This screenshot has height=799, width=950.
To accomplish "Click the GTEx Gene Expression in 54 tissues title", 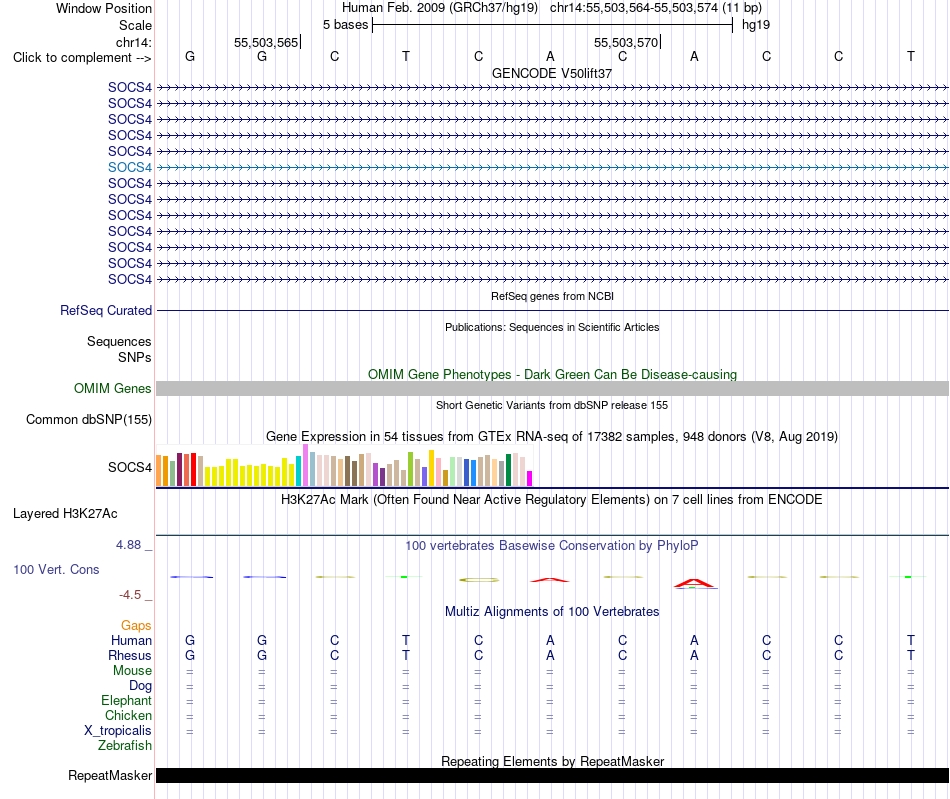I will click(x=552, y=437).
